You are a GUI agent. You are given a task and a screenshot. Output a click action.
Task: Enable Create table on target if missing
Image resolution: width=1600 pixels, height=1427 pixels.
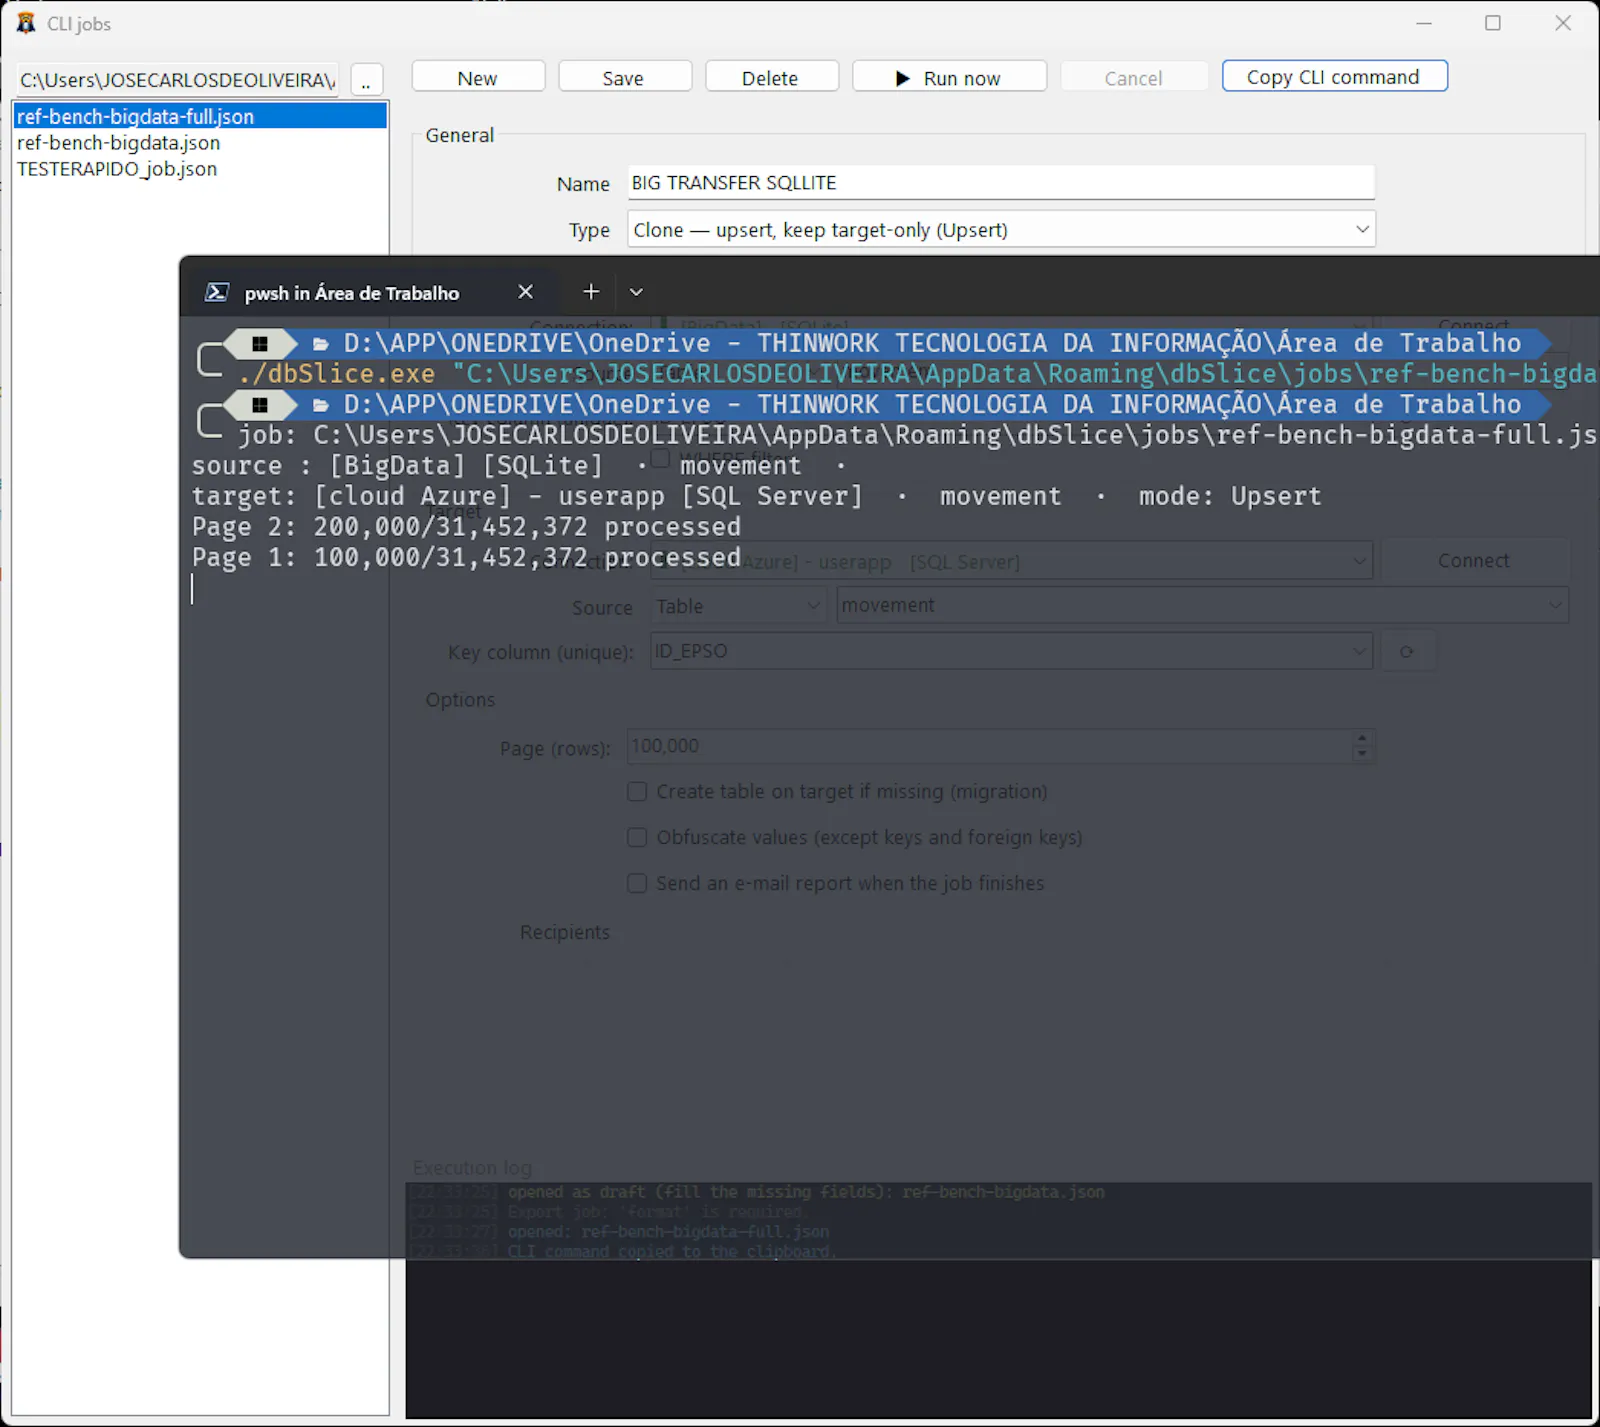click(x=637, y=792)
